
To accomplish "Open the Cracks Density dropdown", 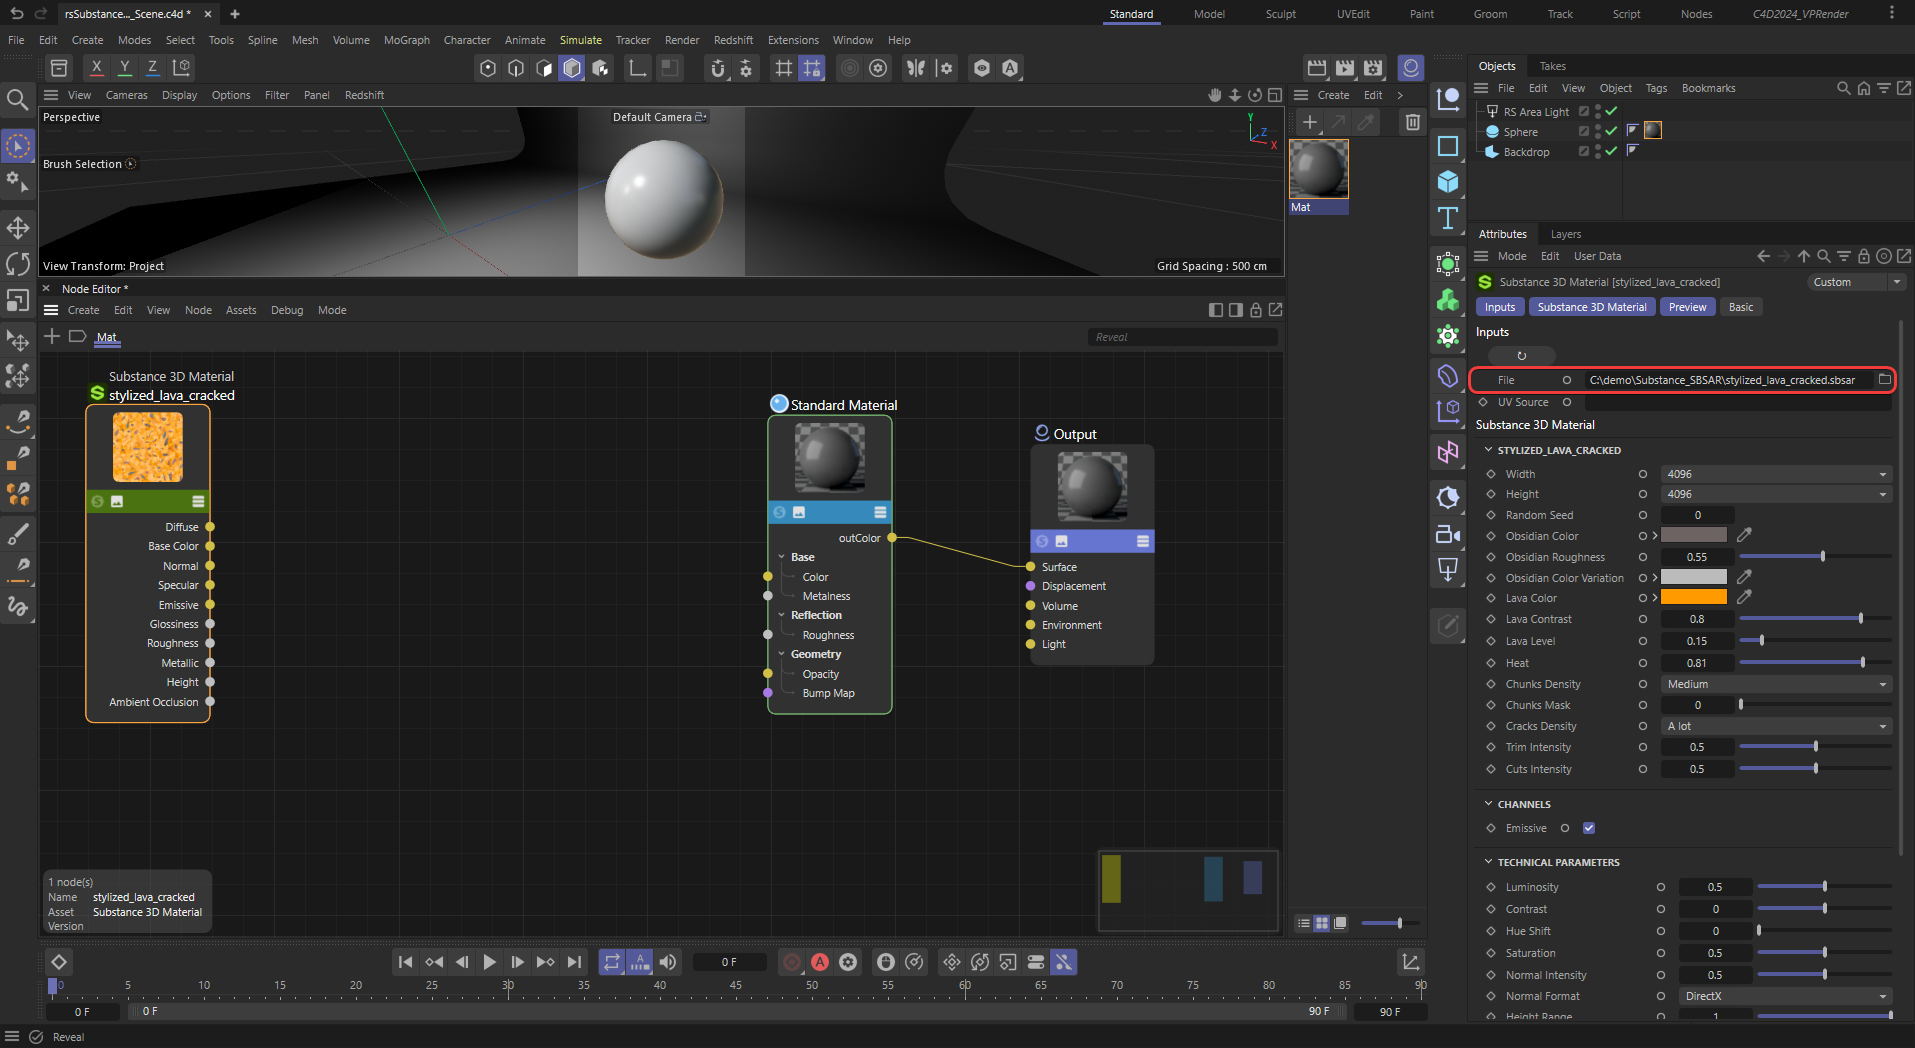I will point(1775,726).
